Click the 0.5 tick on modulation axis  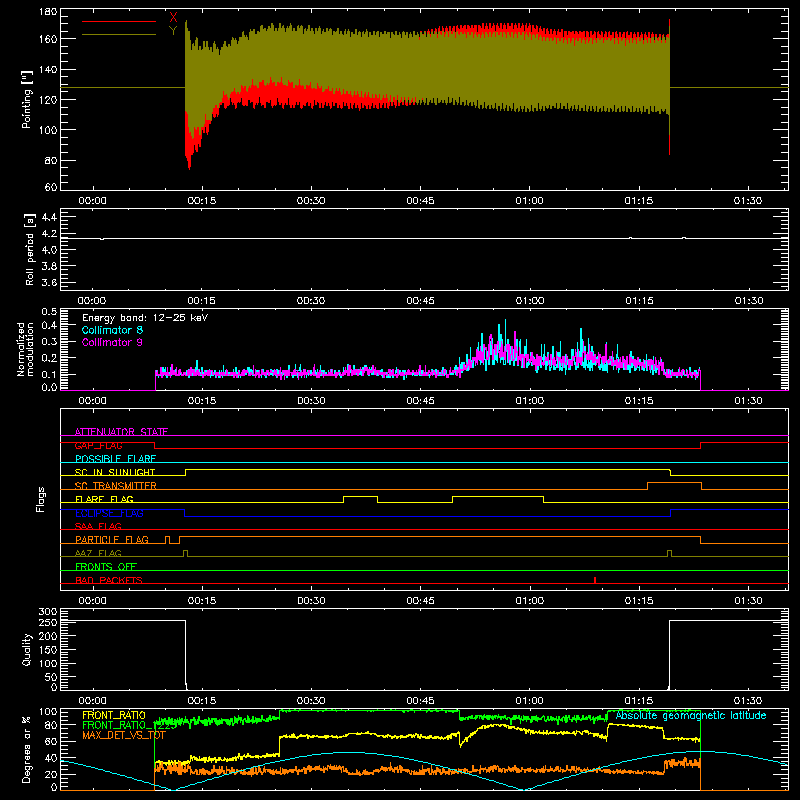(49, 312)
